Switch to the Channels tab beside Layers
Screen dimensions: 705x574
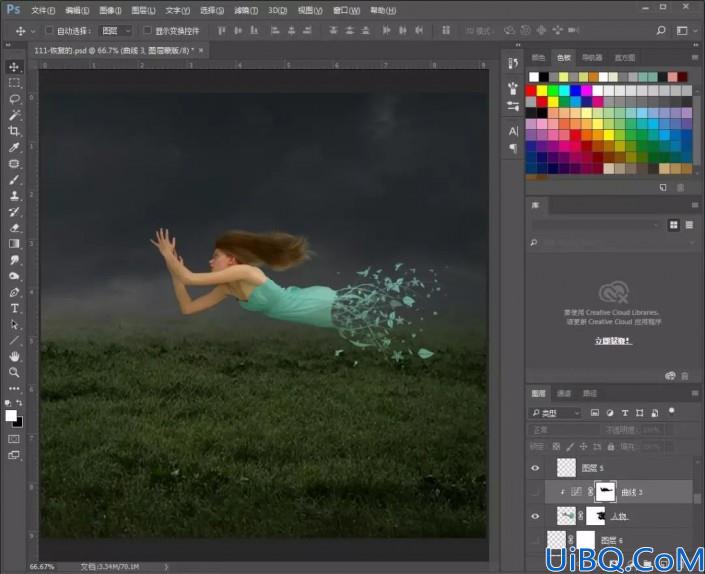tap(564, 393)
